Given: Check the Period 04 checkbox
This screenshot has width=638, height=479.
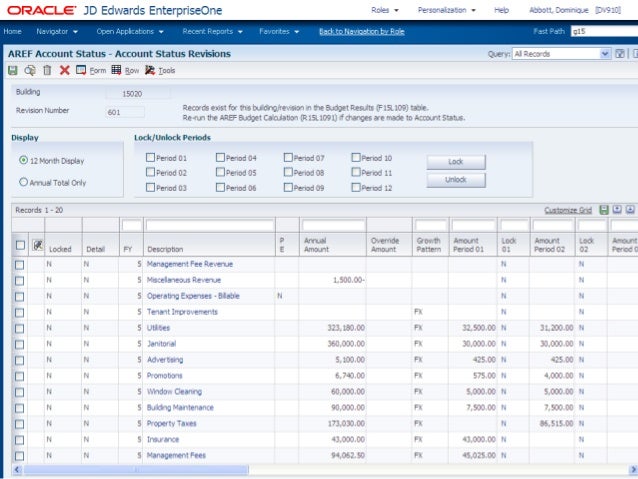Looking at the screenshot, I should click(220, 157).
